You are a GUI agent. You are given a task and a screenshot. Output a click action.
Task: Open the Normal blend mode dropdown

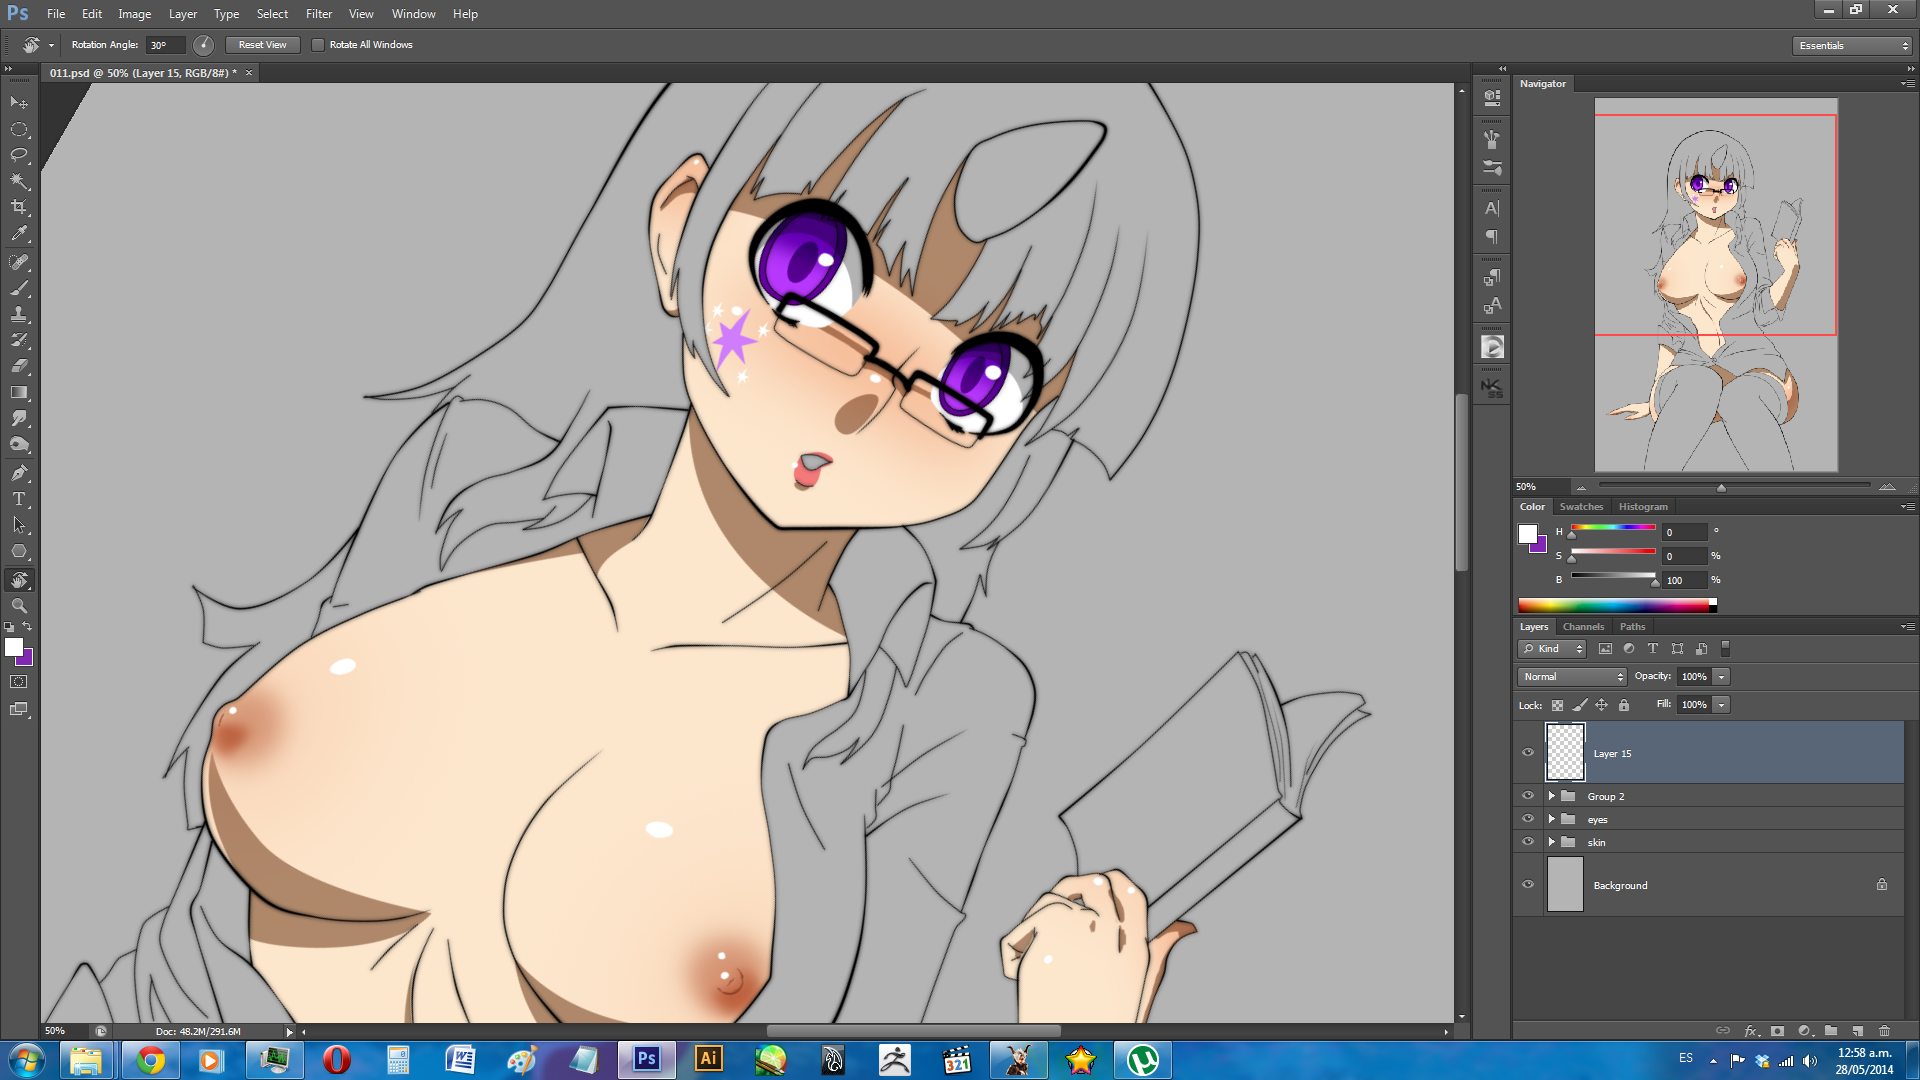coord(1572,677)
